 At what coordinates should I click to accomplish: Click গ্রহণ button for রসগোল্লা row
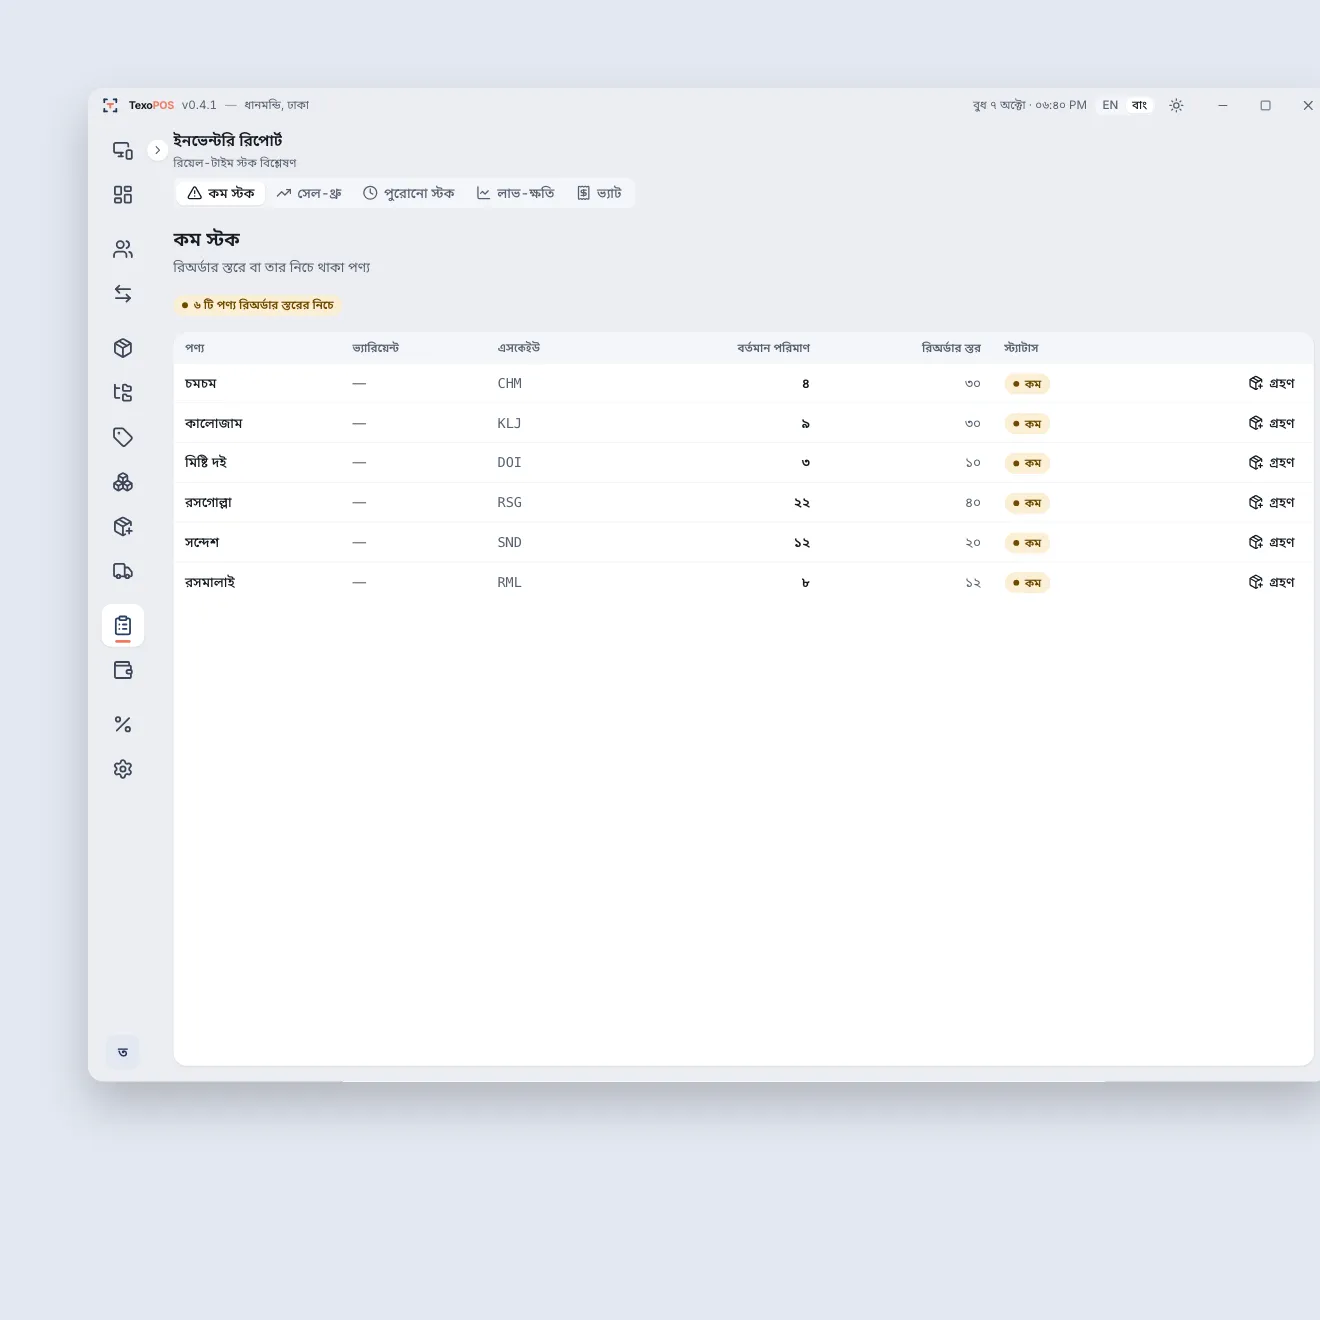(1272, 502)
